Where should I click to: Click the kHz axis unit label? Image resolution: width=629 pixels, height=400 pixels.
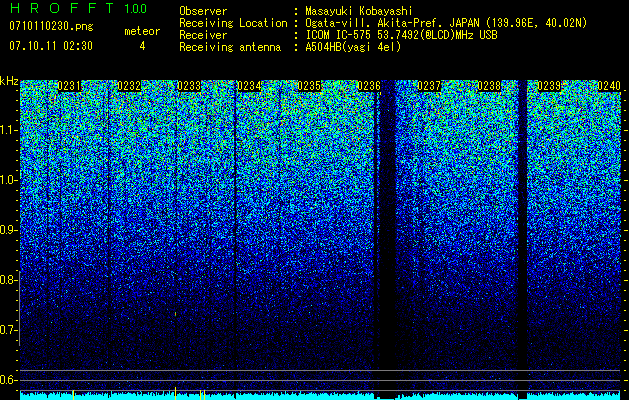pos(9,81)
